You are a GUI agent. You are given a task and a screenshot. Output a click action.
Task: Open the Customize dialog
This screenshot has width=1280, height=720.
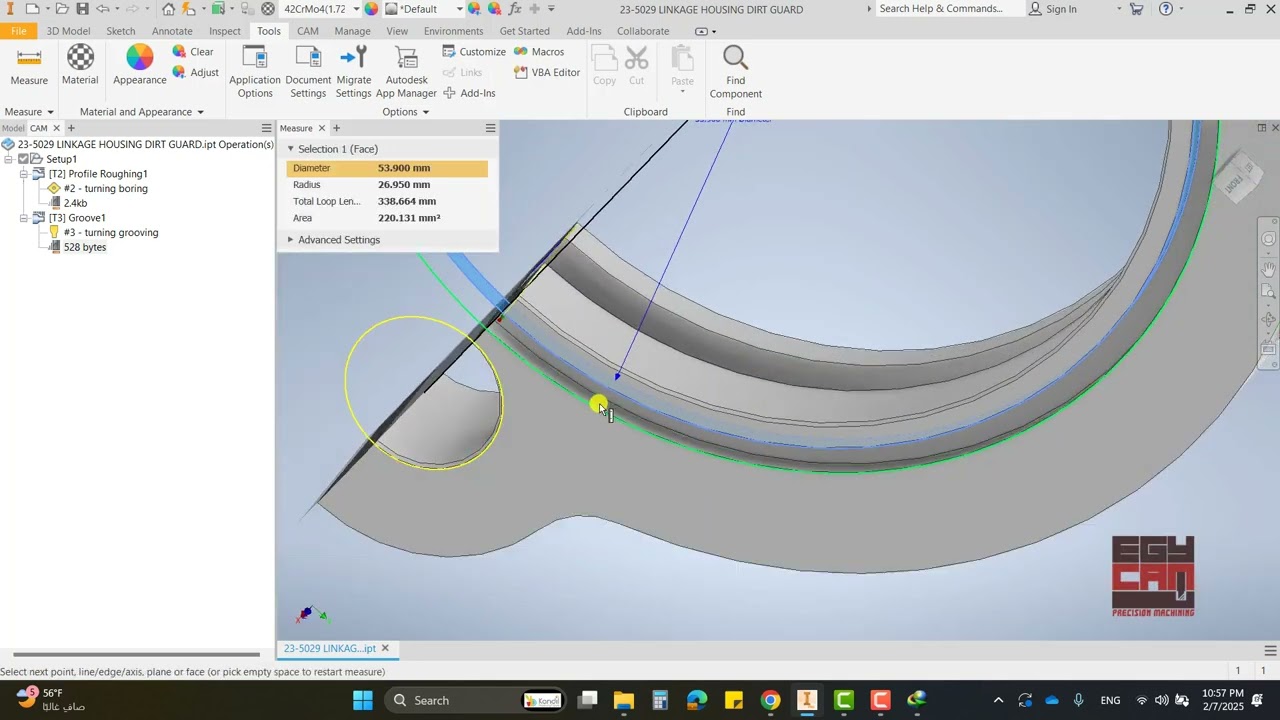click(x=474, y=52)
